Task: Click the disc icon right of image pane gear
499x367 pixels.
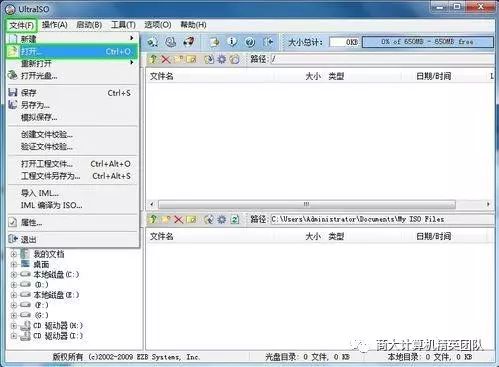Action: point(235,59)
